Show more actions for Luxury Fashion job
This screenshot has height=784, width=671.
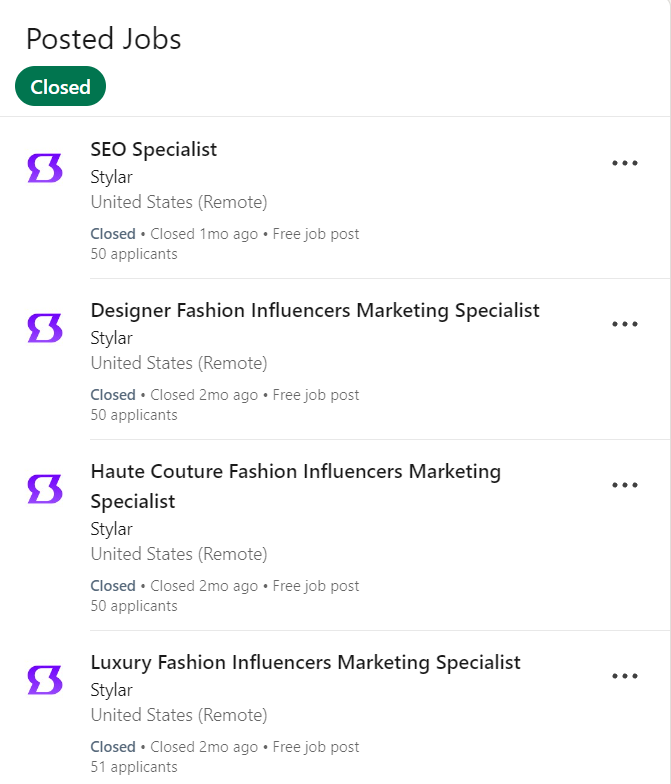click(624, 676)
